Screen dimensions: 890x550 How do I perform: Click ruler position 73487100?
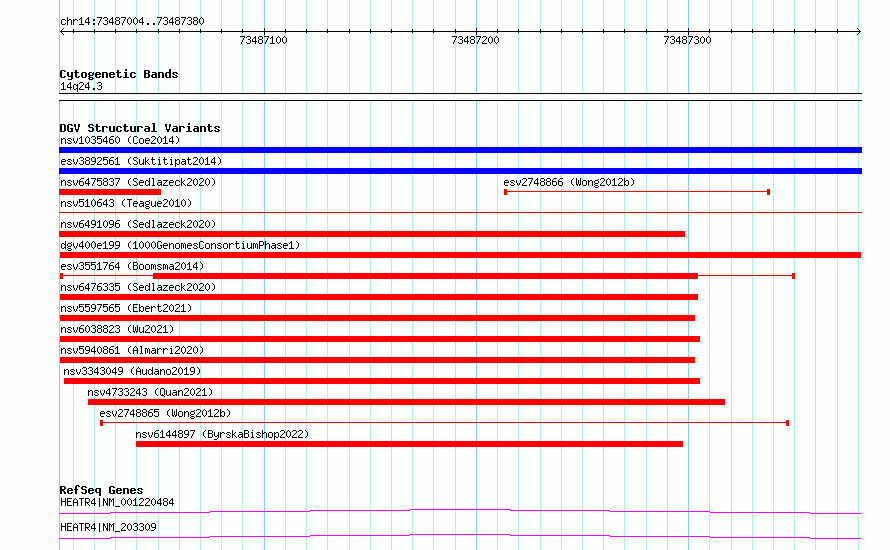point(263,40)
